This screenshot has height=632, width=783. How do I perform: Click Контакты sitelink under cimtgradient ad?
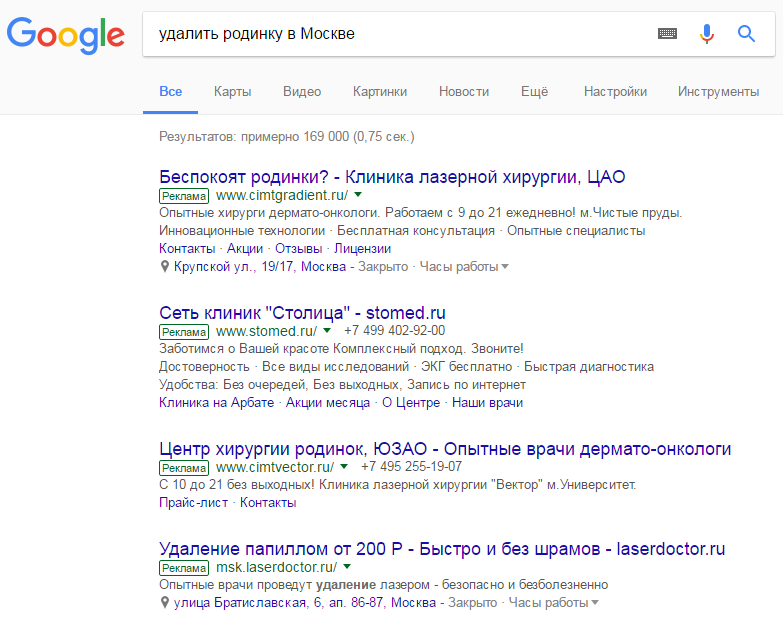pos(187,249)
